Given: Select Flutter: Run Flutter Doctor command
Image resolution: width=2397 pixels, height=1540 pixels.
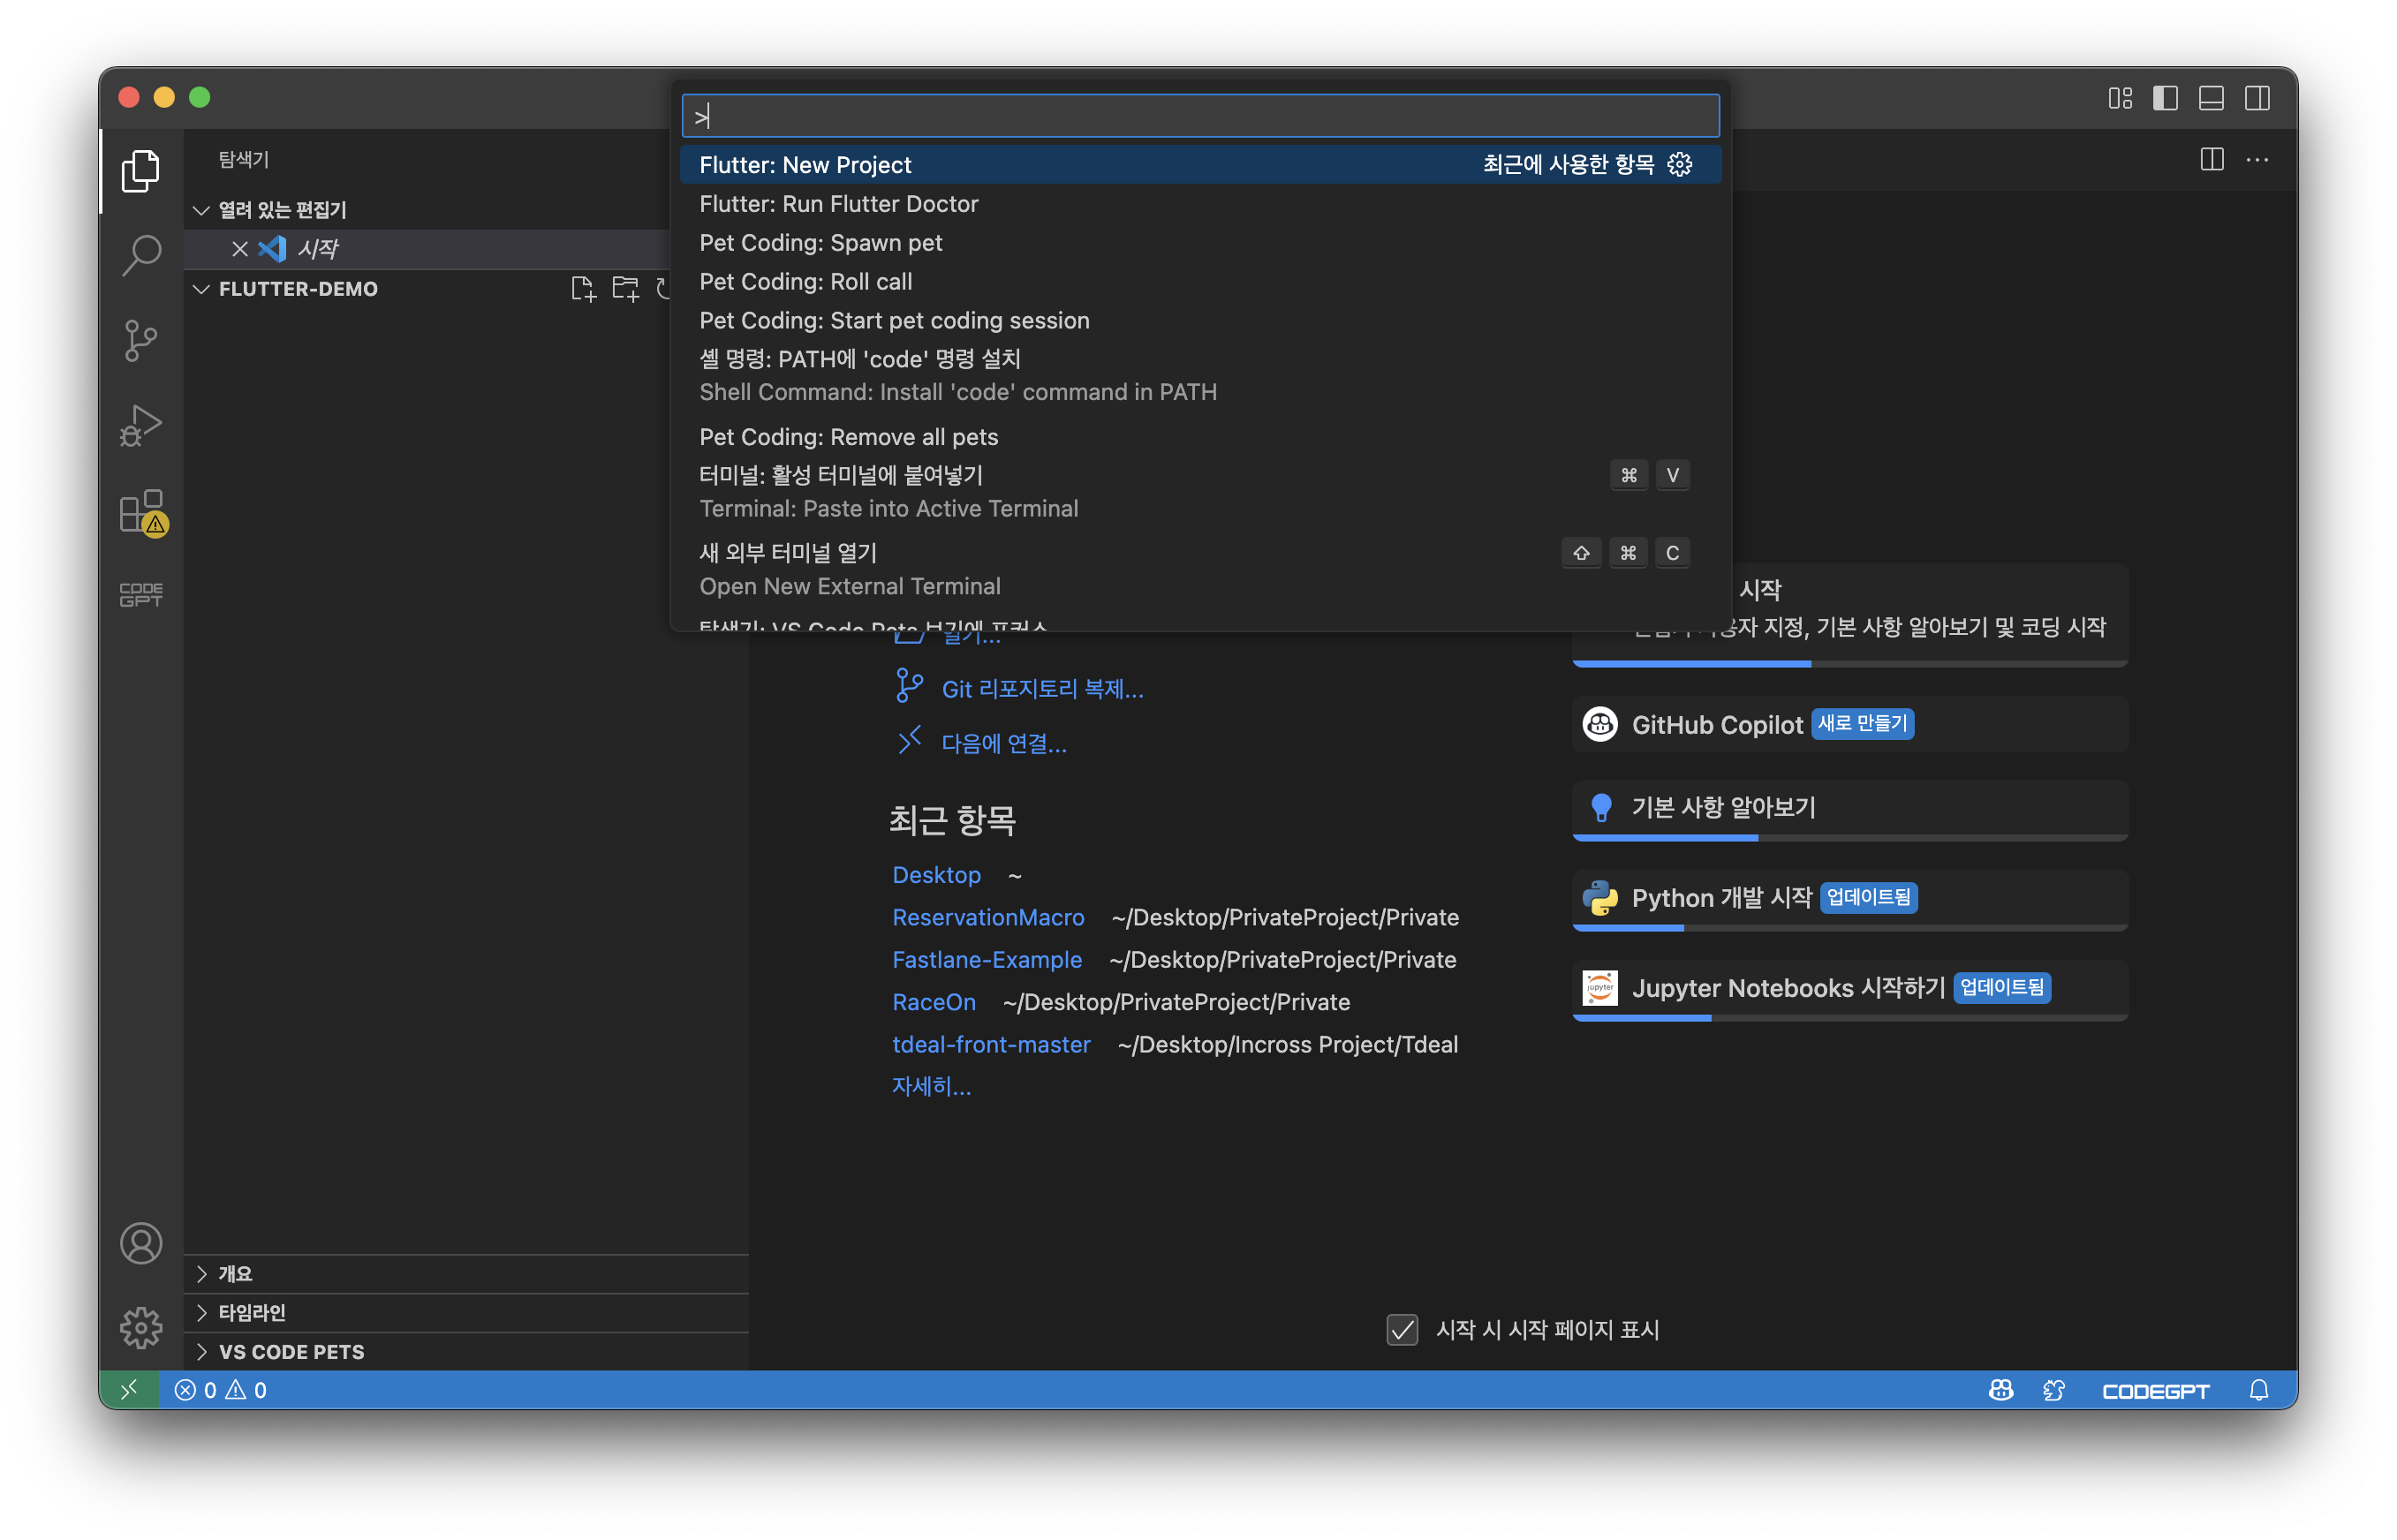Looking at the screenshot, I should (838, 204).
